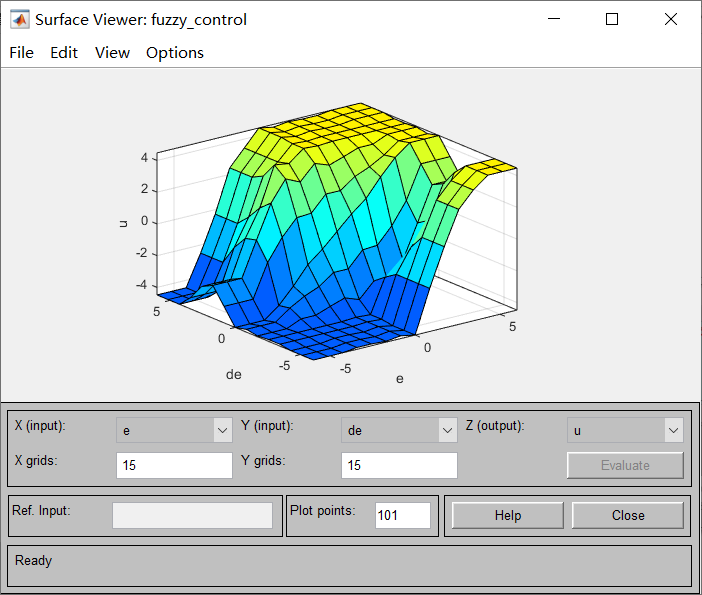This screenshot has width=702, height=595.
Task: Click the 'X grids:' label
Action: pyautogui.click(x=36, y=461)
